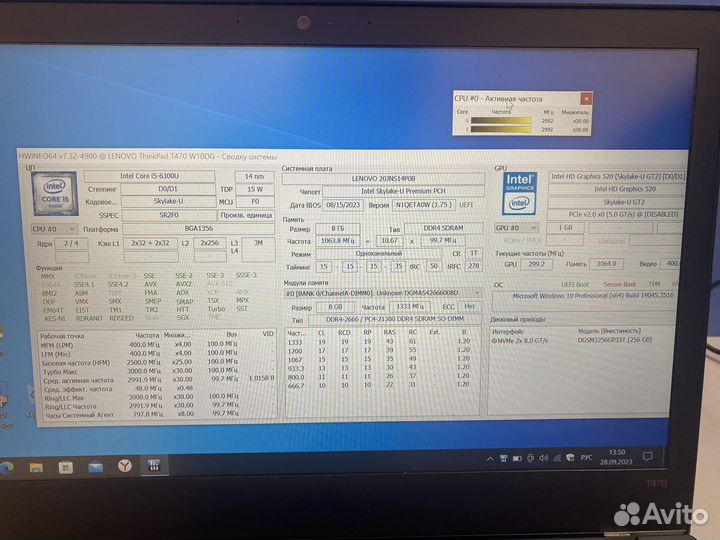This screenshot has width=720, height=540.
Task: Click the Wi-Fi signal tray icon
Action: 557,458
